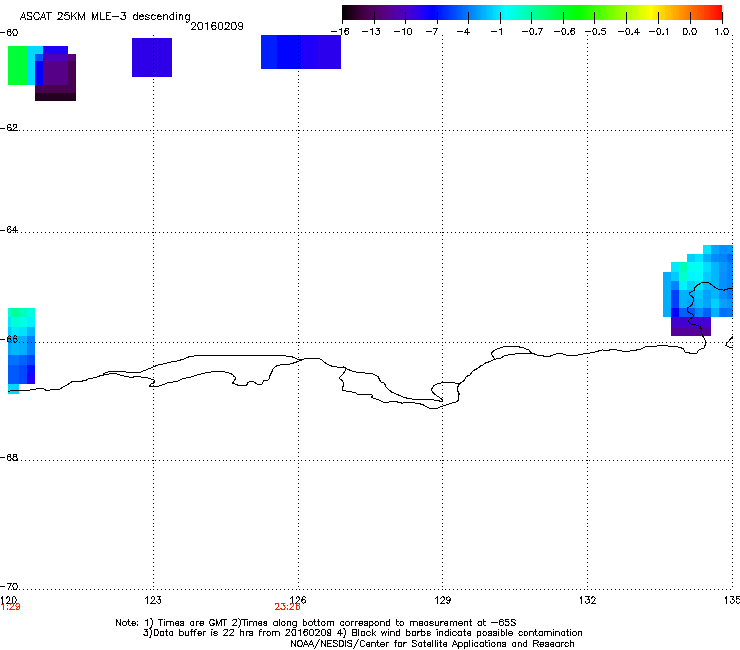Click the colorbar label -0.1
Image resolution: width=740 pixels, height=650 pixels.
pyautogui.click(x=659, y=32)
